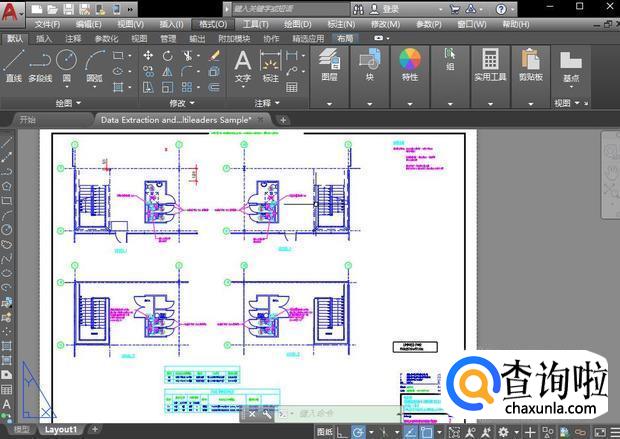620x439 pixels.
Task: Open the 格式(O) menu
Action: pos(212,23)
